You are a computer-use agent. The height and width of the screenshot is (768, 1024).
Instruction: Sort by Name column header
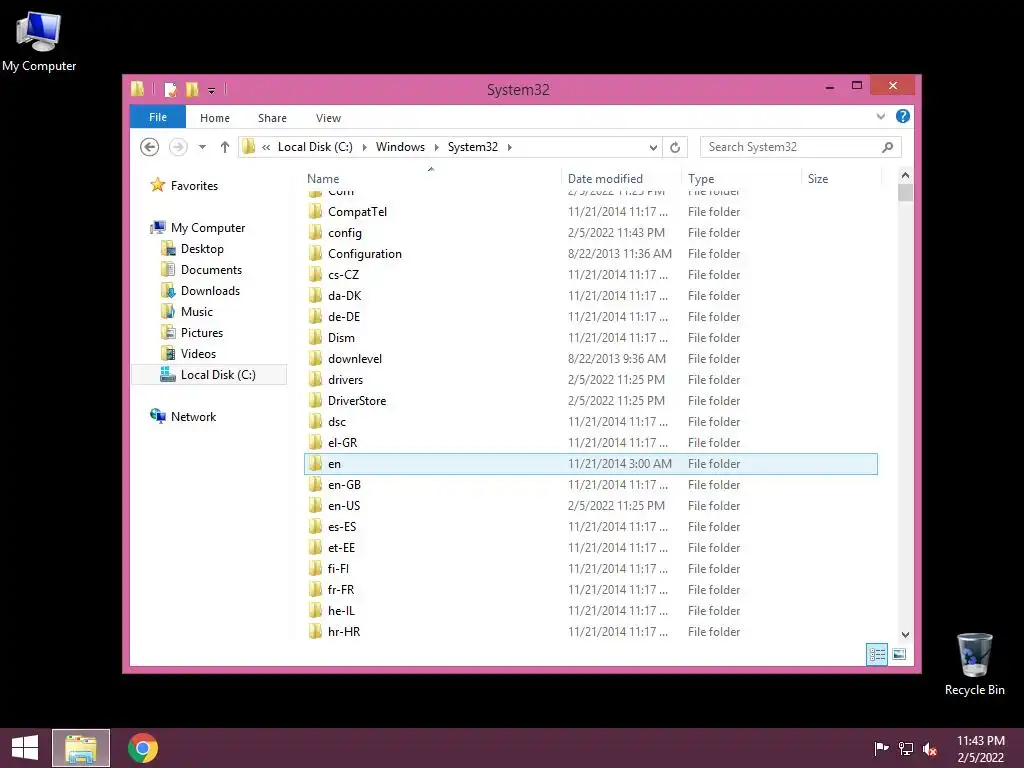pos(432,178)
